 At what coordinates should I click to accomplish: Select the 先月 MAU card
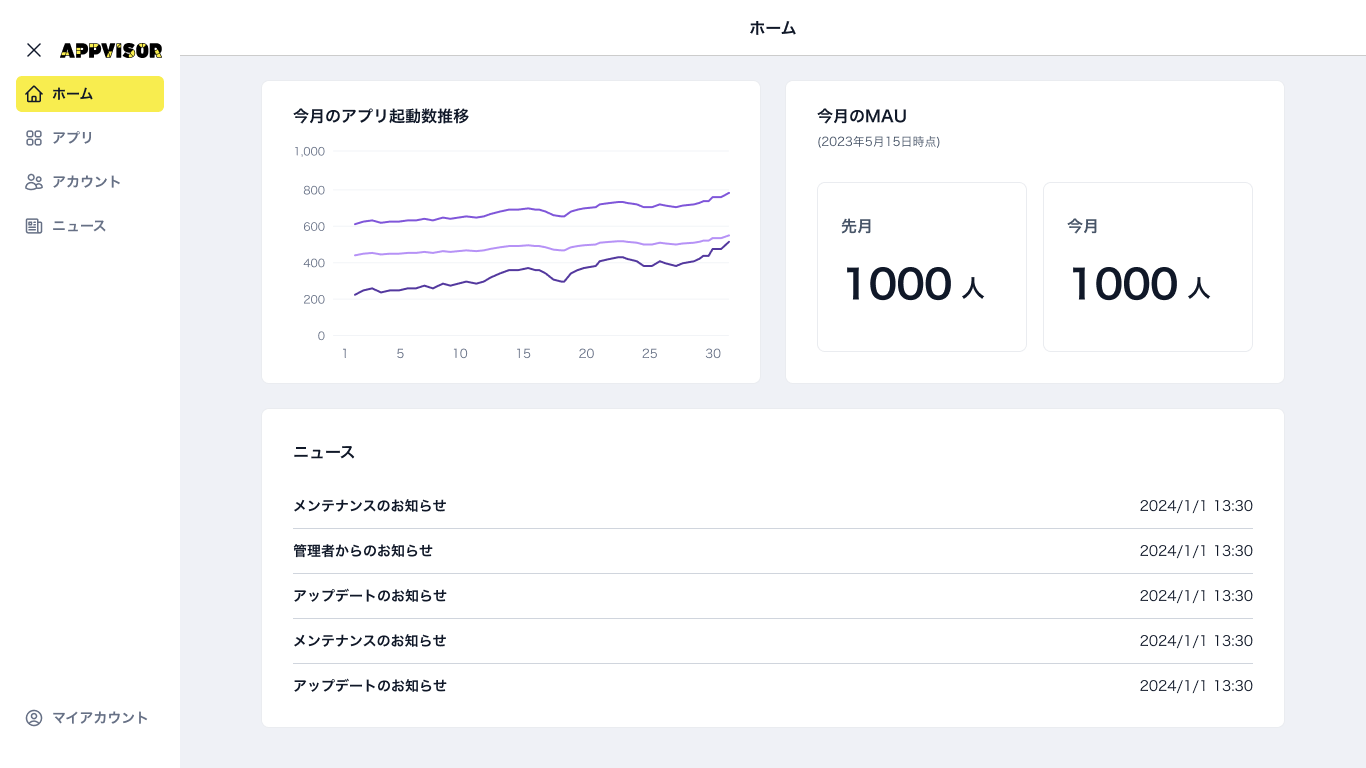[x=922, y=266]
